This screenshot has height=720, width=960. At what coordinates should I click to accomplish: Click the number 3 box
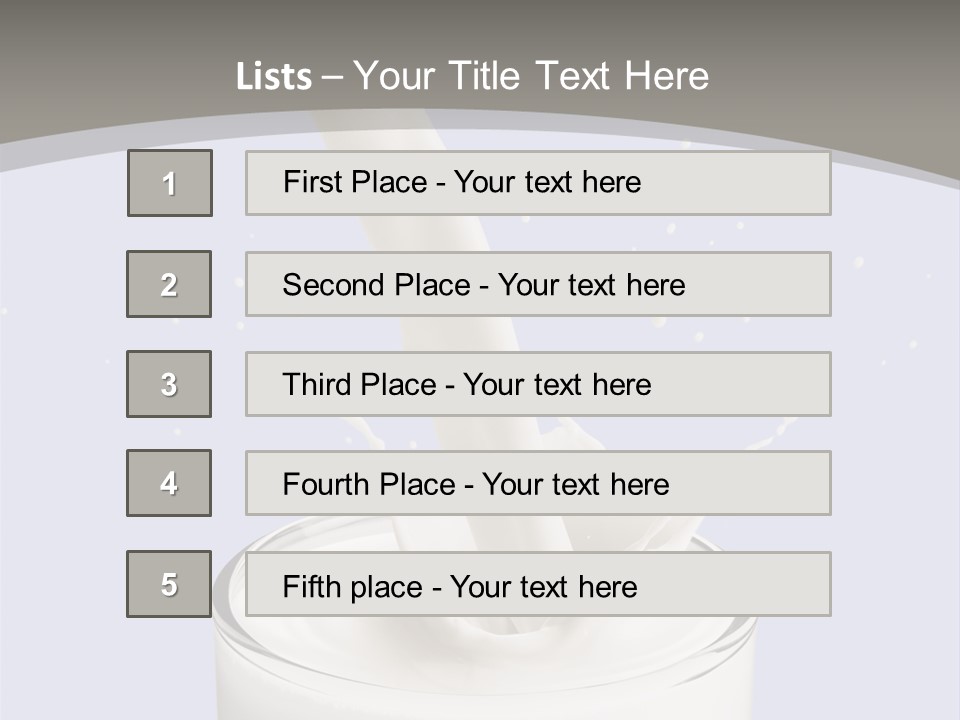pos(169,384)
